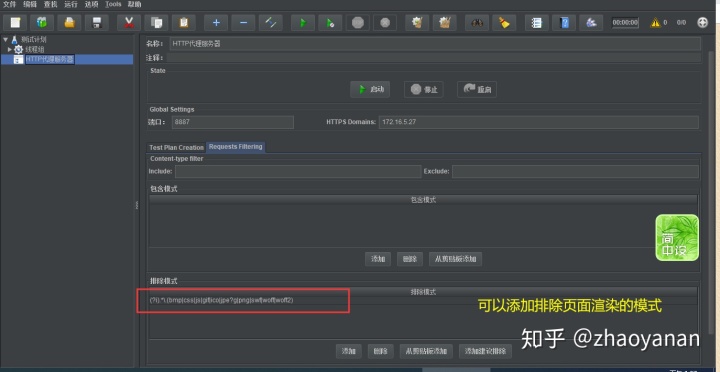Switch to Test Plan Creation tab
The height and width of the screenshot is (372, 720).
tap(176, 147)
